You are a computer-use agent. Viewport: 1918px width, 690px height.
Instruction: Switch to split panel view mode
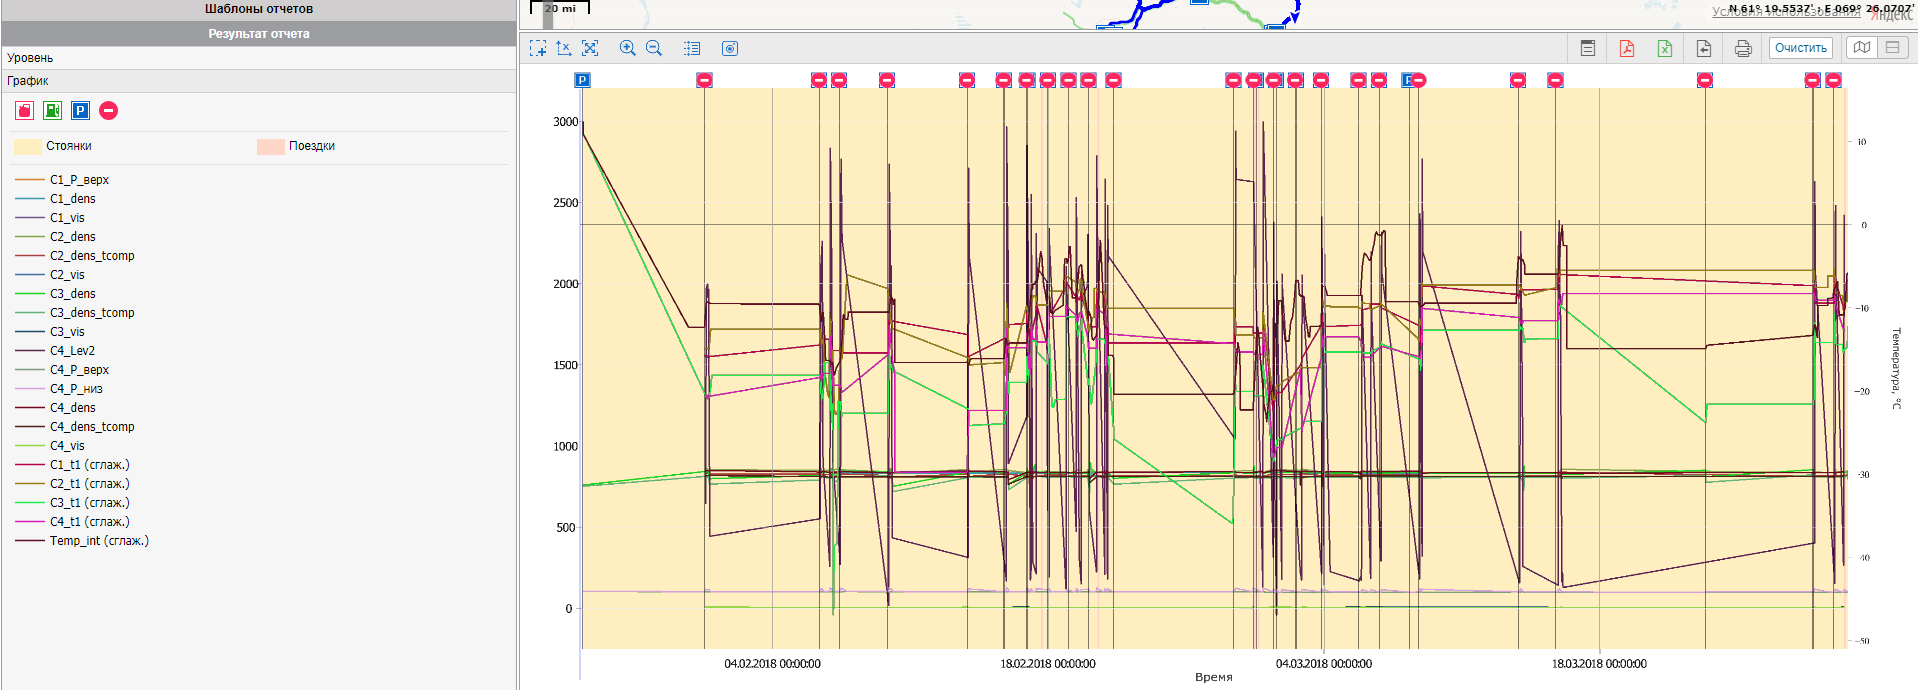tap(1892, 48)
